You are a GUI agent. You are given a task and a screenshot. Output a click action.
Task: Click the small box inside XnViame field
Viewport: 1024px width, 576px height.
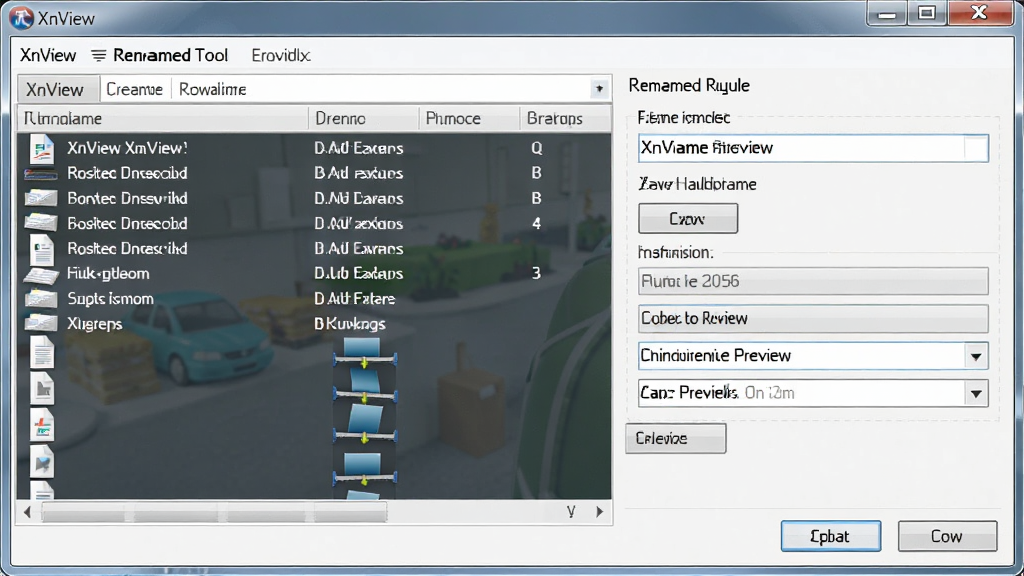tap(976, 148)
